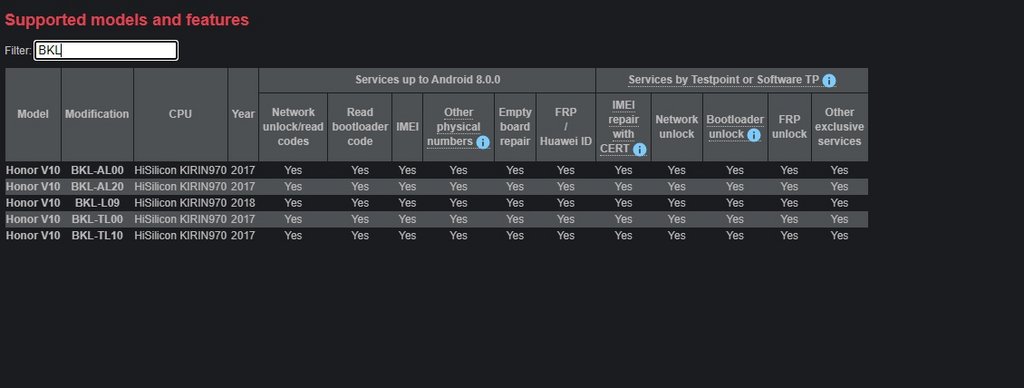This screenshot has width=1024, height=388.
Task: Click the Modification column header
Action: [x=97, y=114]
